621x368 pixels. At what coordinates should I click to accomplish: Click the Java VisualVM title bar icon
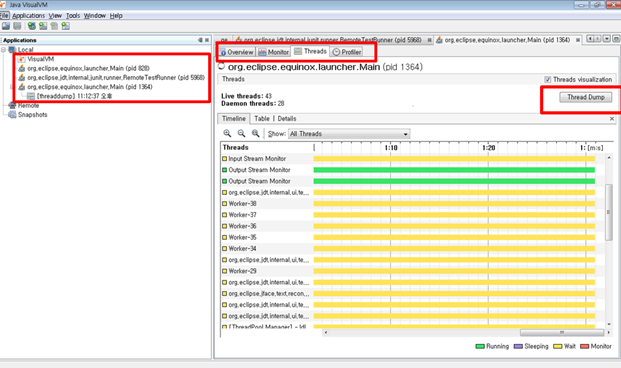(3, 5)
